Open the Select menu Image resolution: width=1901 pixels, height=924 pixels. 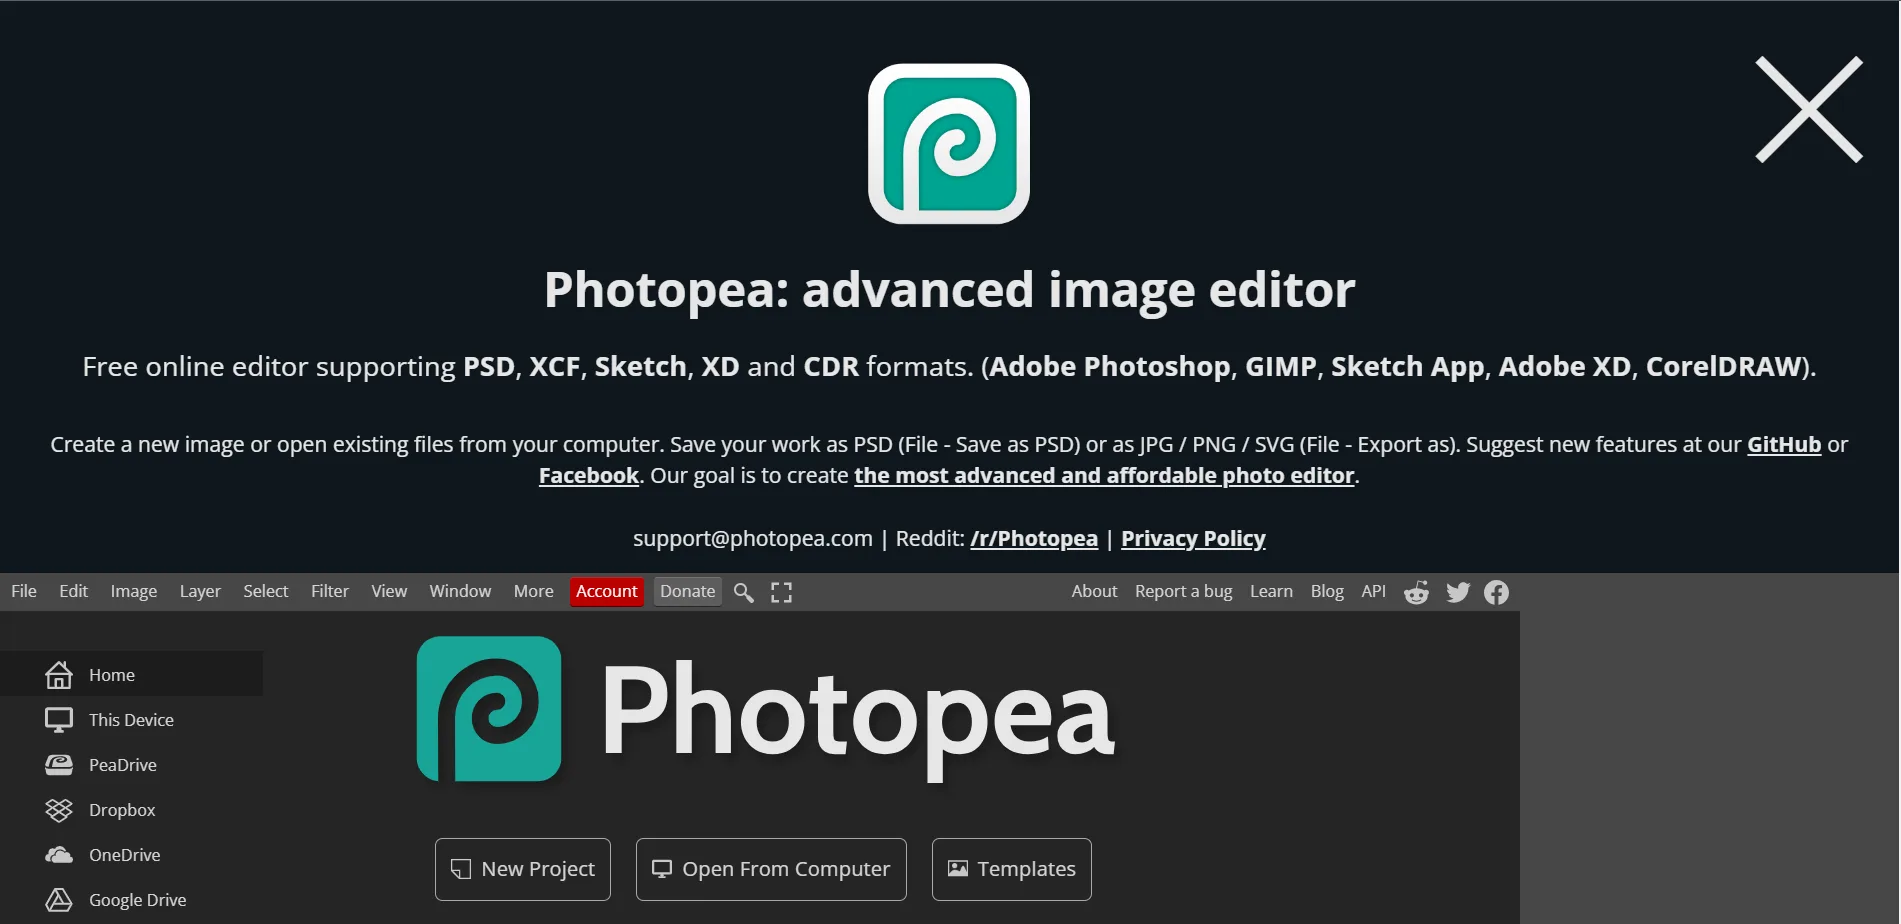[x=266, y=591]
